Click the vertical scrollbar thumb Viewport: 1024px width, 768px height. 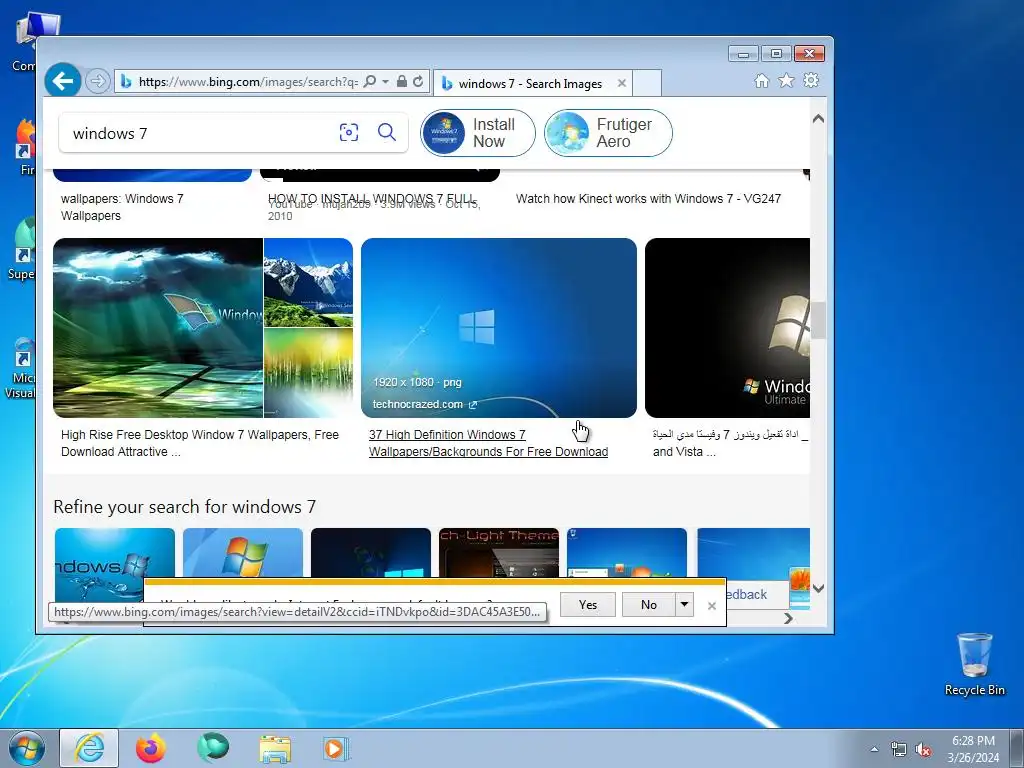point(818,320)
